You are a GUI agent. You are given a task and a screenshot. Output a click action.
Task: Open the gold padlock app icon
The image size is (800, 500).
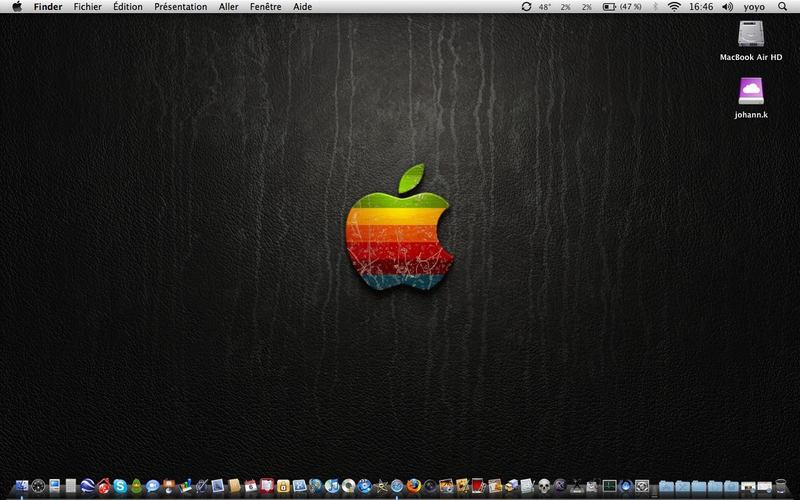pyautogui.click(x=283, y=486)
